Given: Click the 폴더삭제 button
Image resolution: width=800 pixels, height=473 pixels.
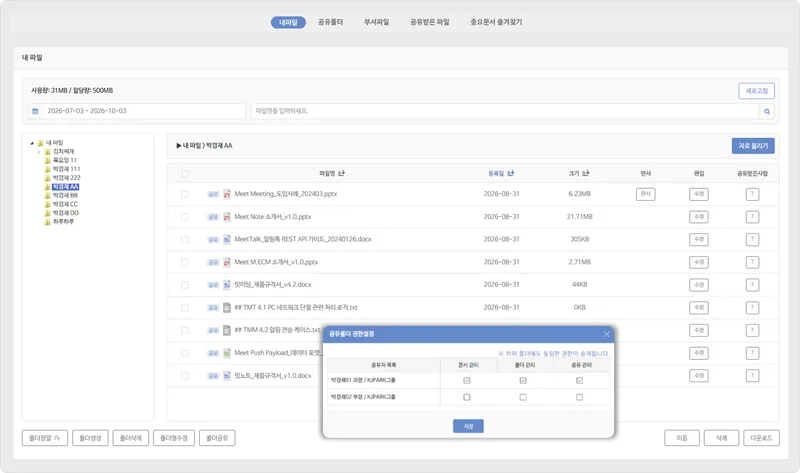Looking at the screenshot, I should 131,438.
